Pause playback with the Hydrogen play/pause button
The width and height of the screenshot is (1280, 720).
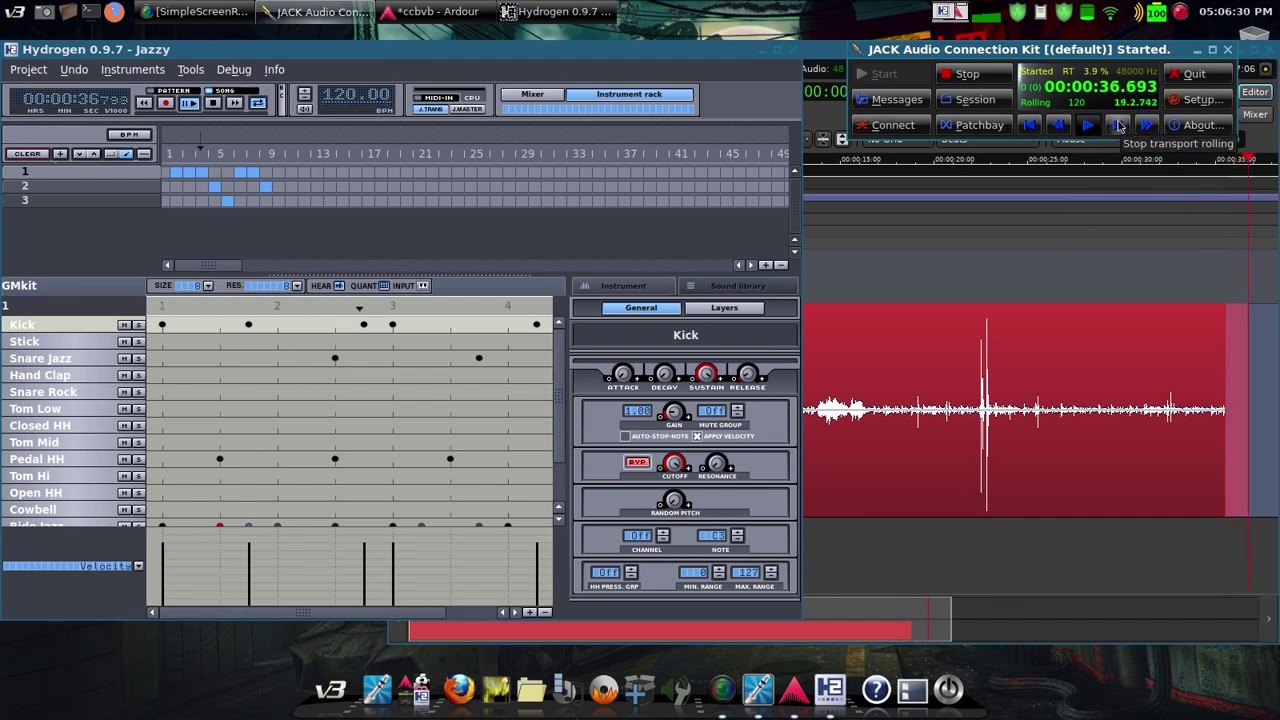coord(189,103)
